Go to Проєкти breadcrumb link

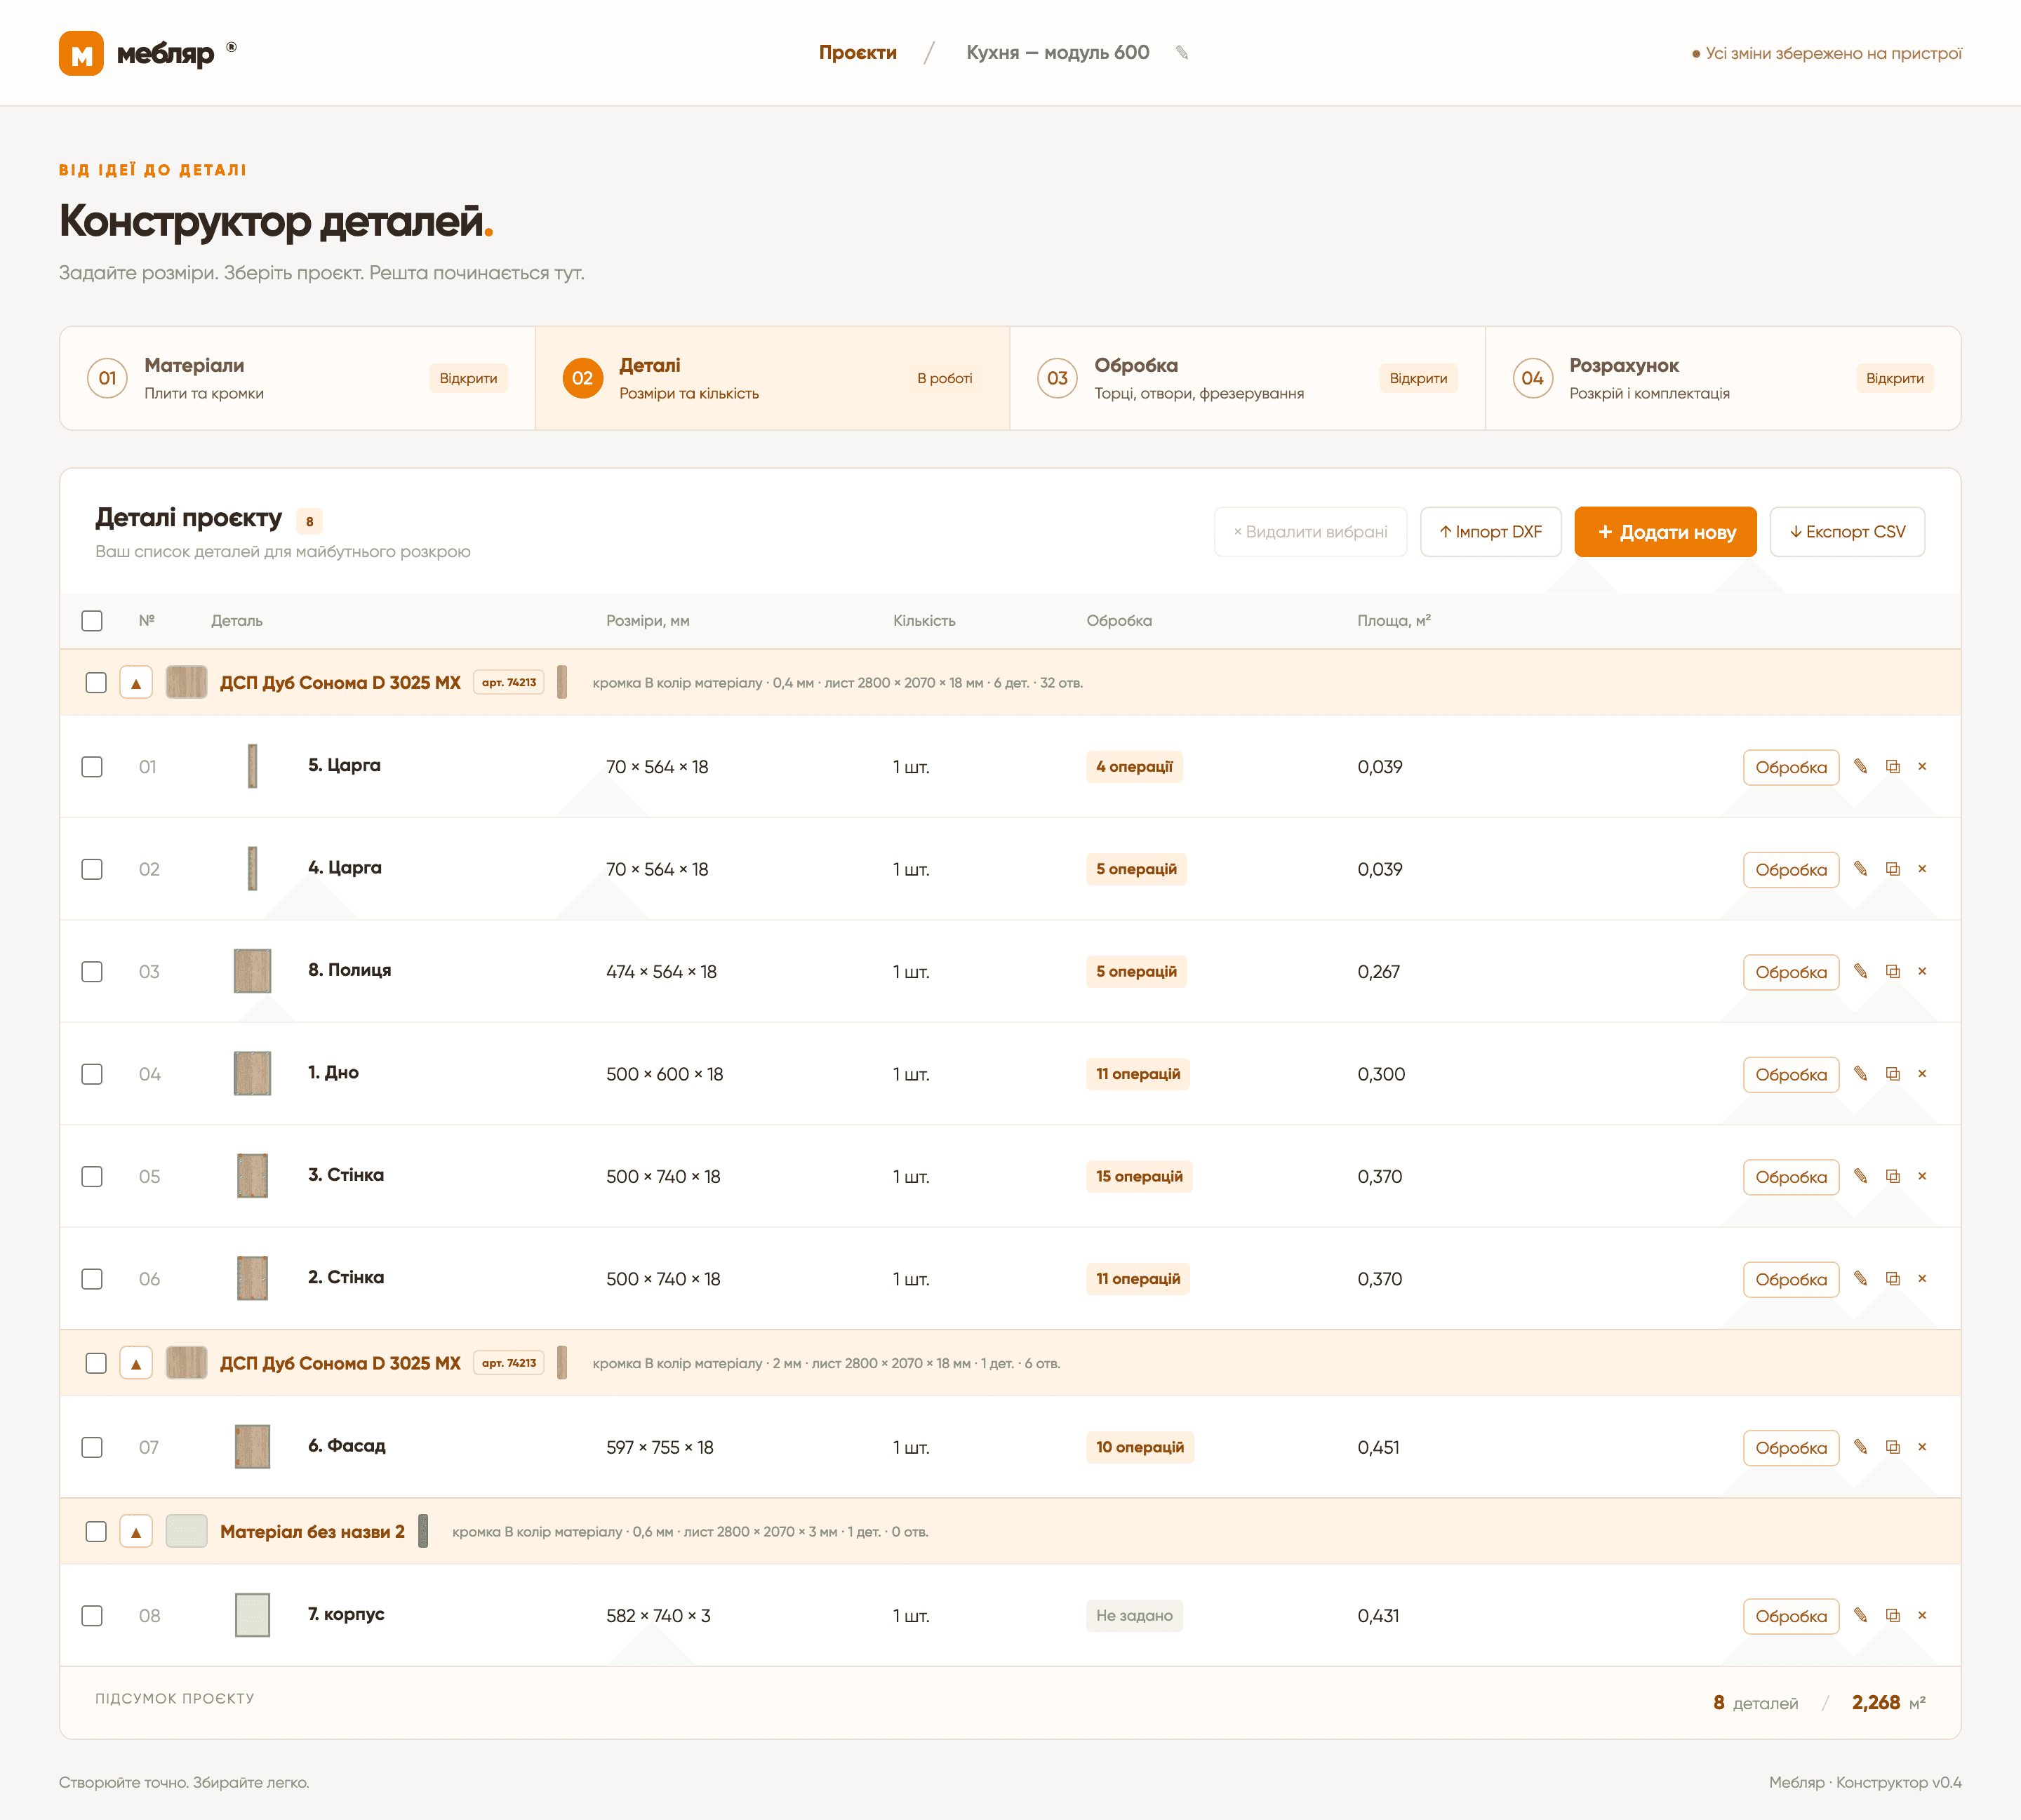[x=857, y=53]
